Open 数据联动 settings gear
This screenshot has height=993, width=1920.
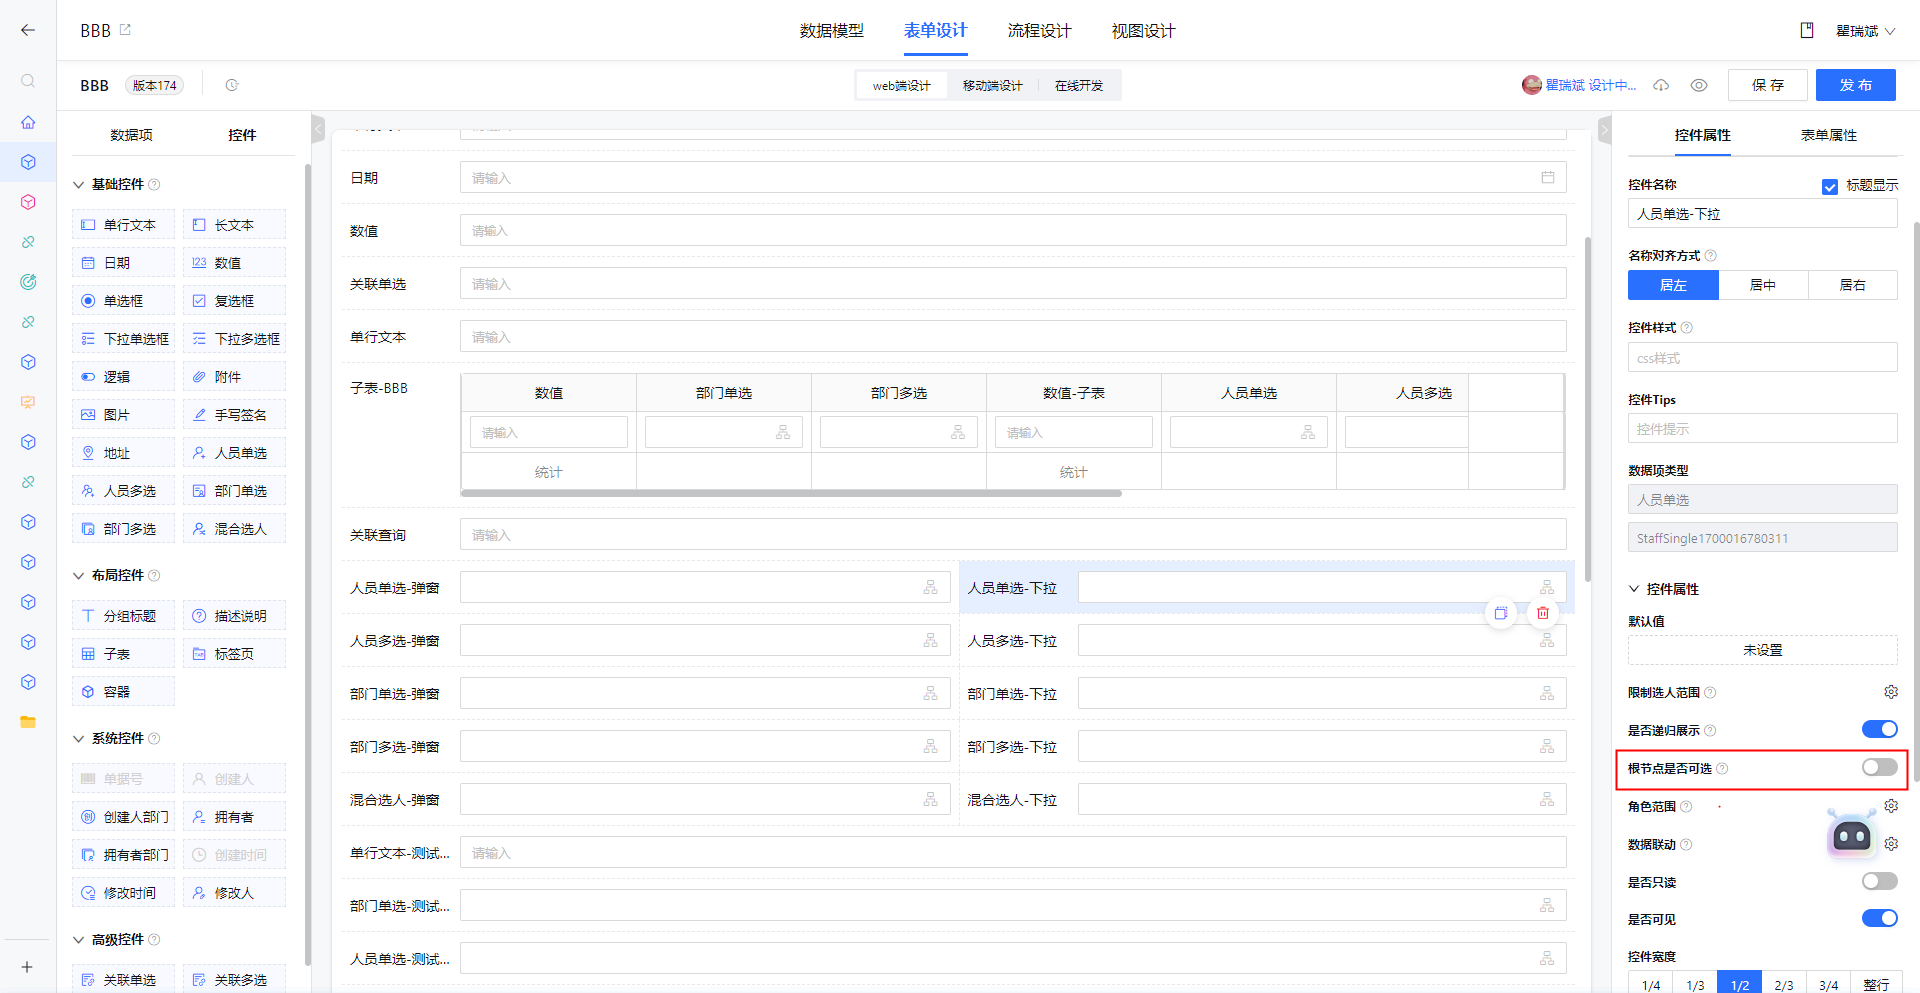pyautogui.click(x=1891, y=844)
